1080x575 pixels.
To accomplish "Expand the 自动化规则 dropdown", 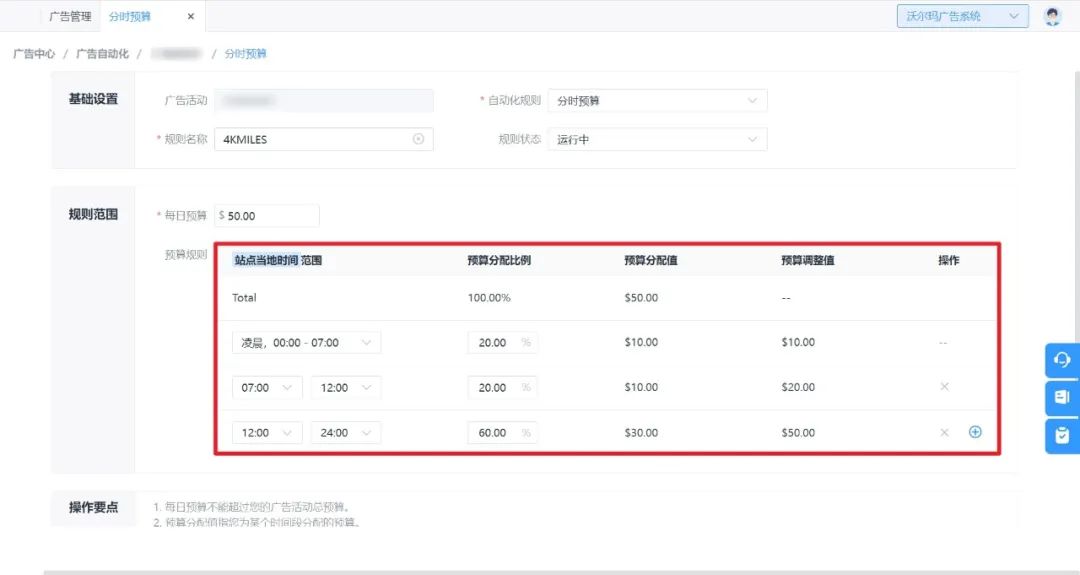I will (657, 101).
